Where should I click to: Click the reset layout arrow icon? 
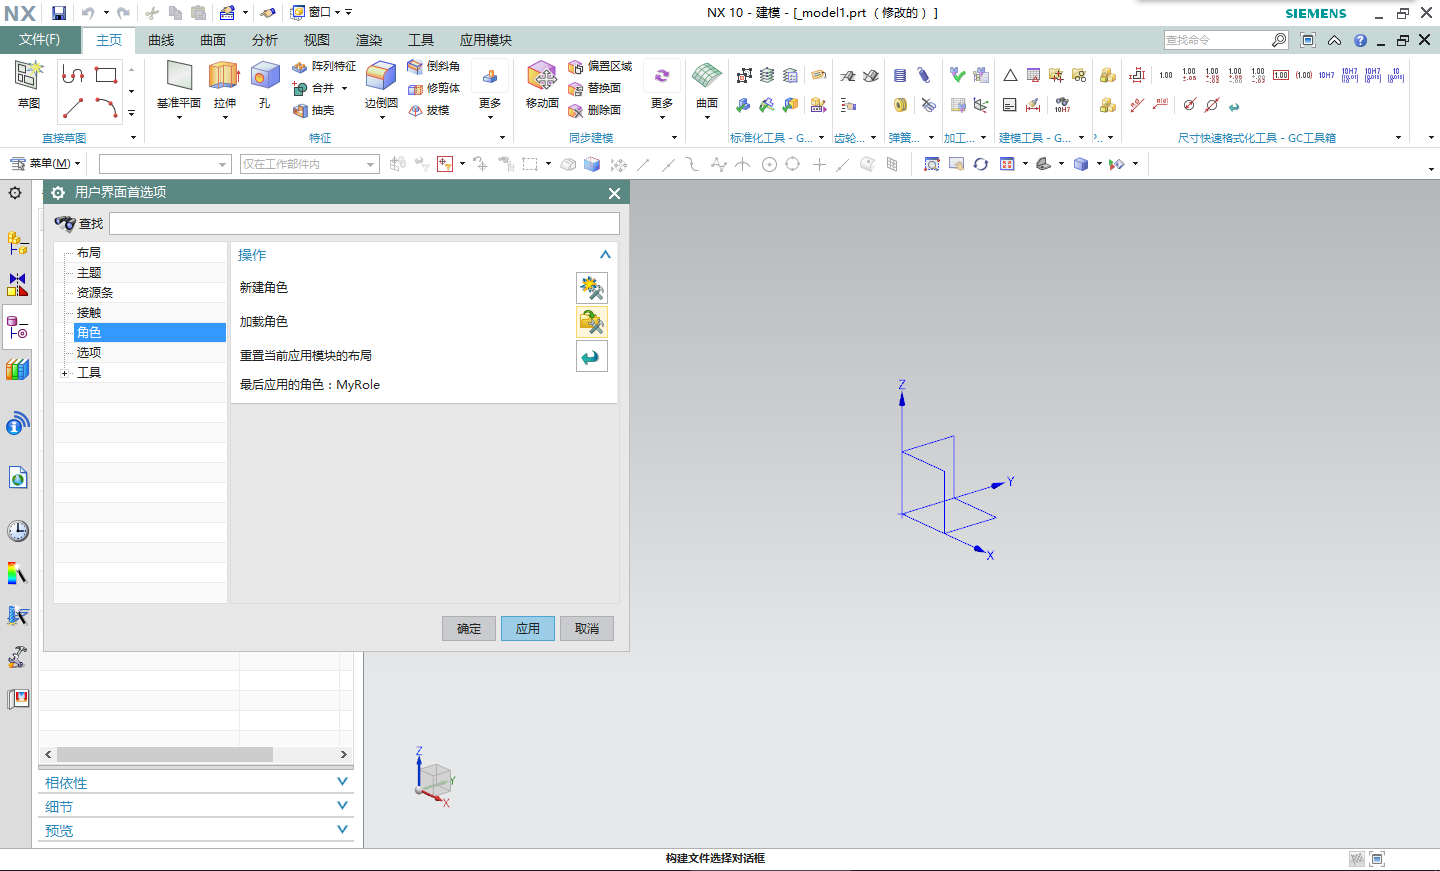pyautogui.click(x=592, y=356)
